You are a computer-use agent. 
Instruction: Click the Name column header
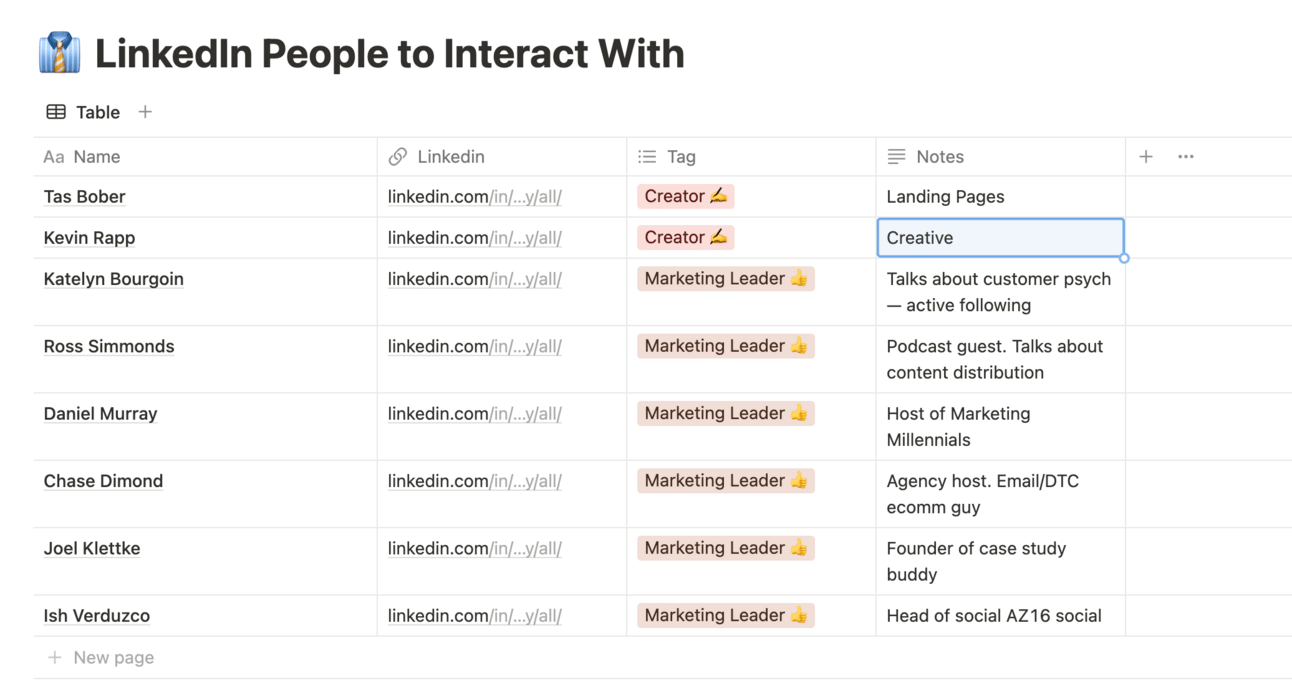point(96,157)
